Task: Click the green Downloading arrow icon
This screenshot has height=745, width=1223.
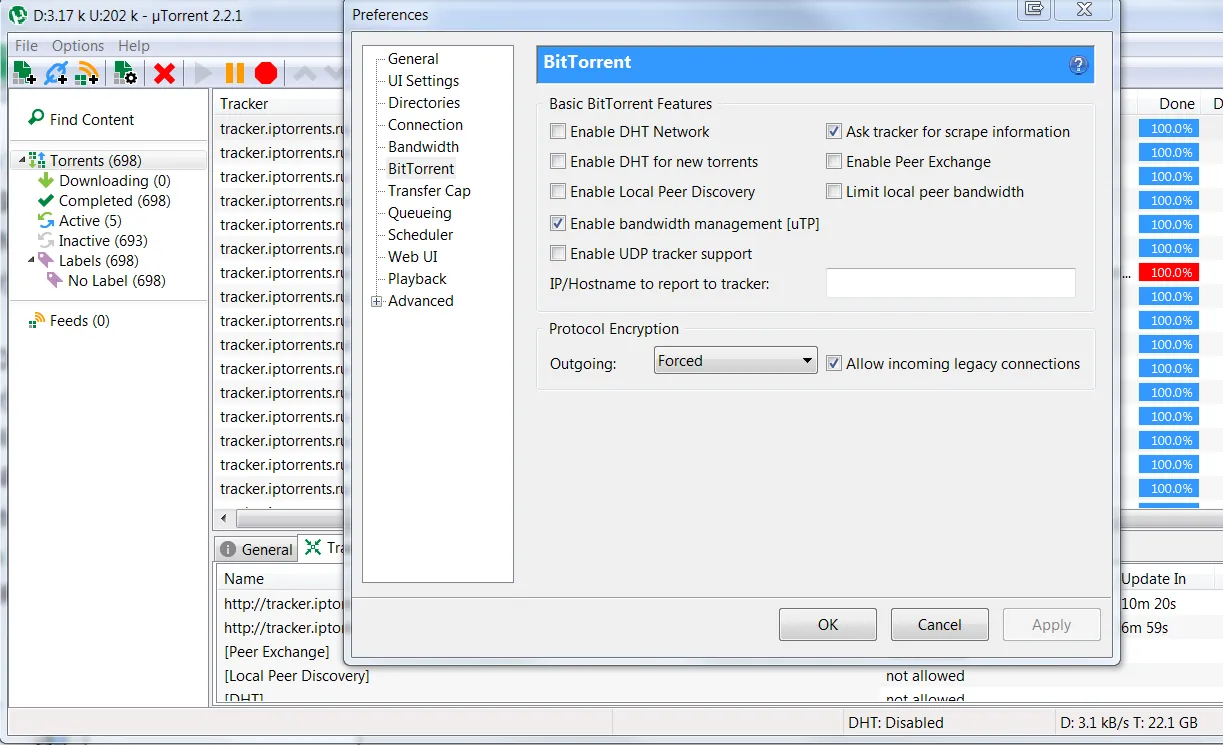Action: 46,181
